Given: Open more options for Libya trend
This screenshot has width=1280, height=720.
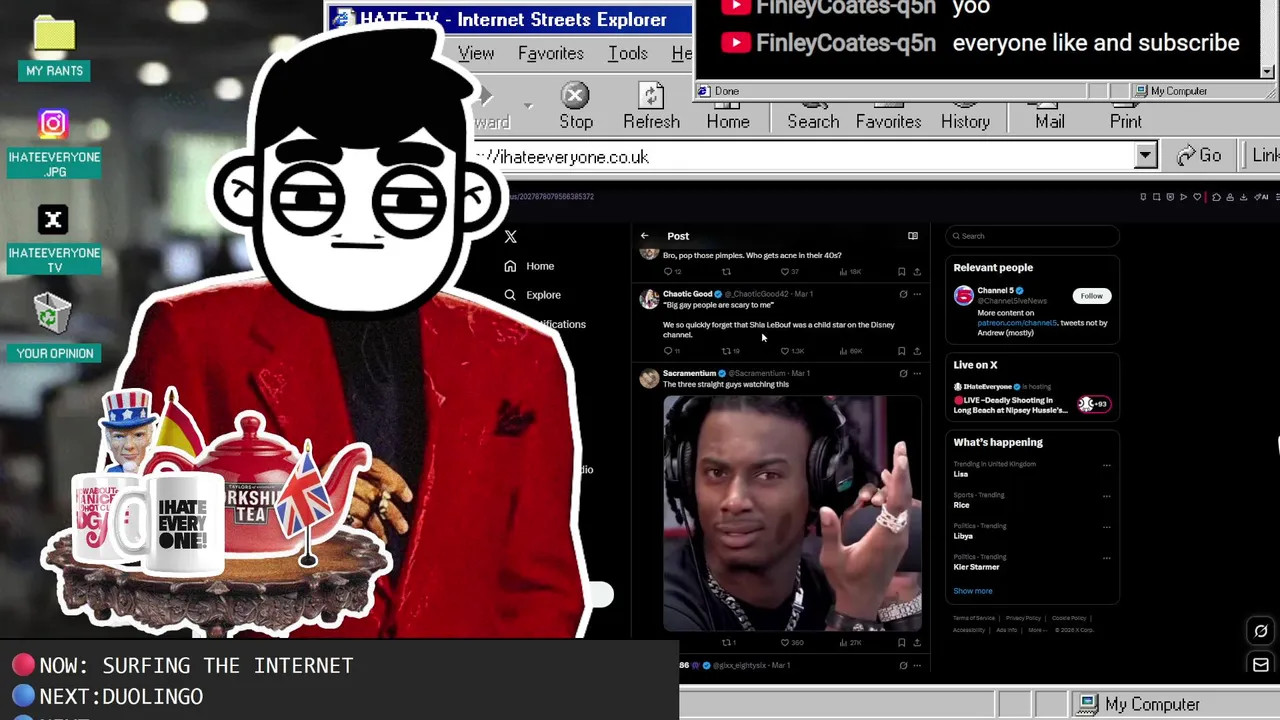Looking at the screenshot, I should pos(1106,527).
